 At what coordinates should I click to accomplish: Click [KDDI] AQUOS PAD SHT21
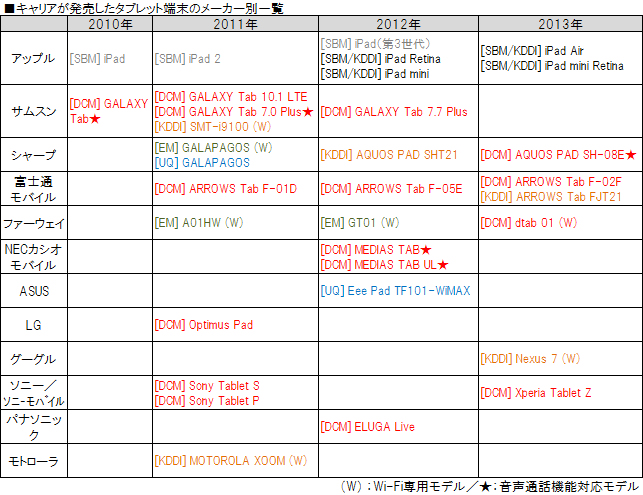(x=389, y=155)
